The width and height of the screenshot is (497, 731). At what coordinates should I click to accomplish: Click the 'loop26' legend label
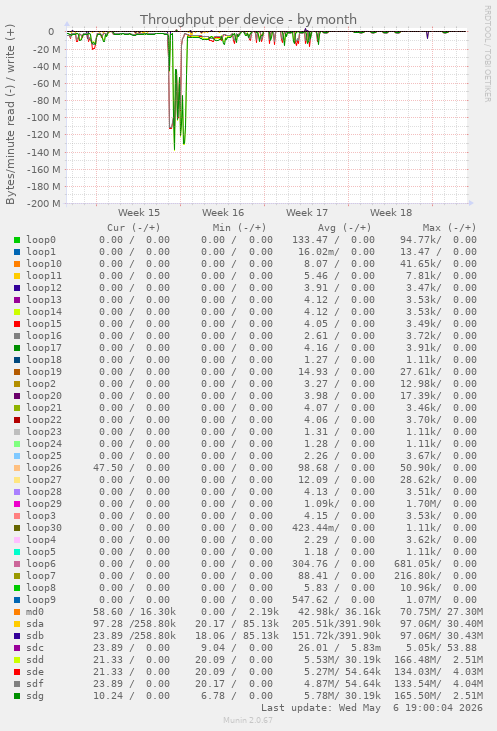pyautogui.click(x=44, y=468)
